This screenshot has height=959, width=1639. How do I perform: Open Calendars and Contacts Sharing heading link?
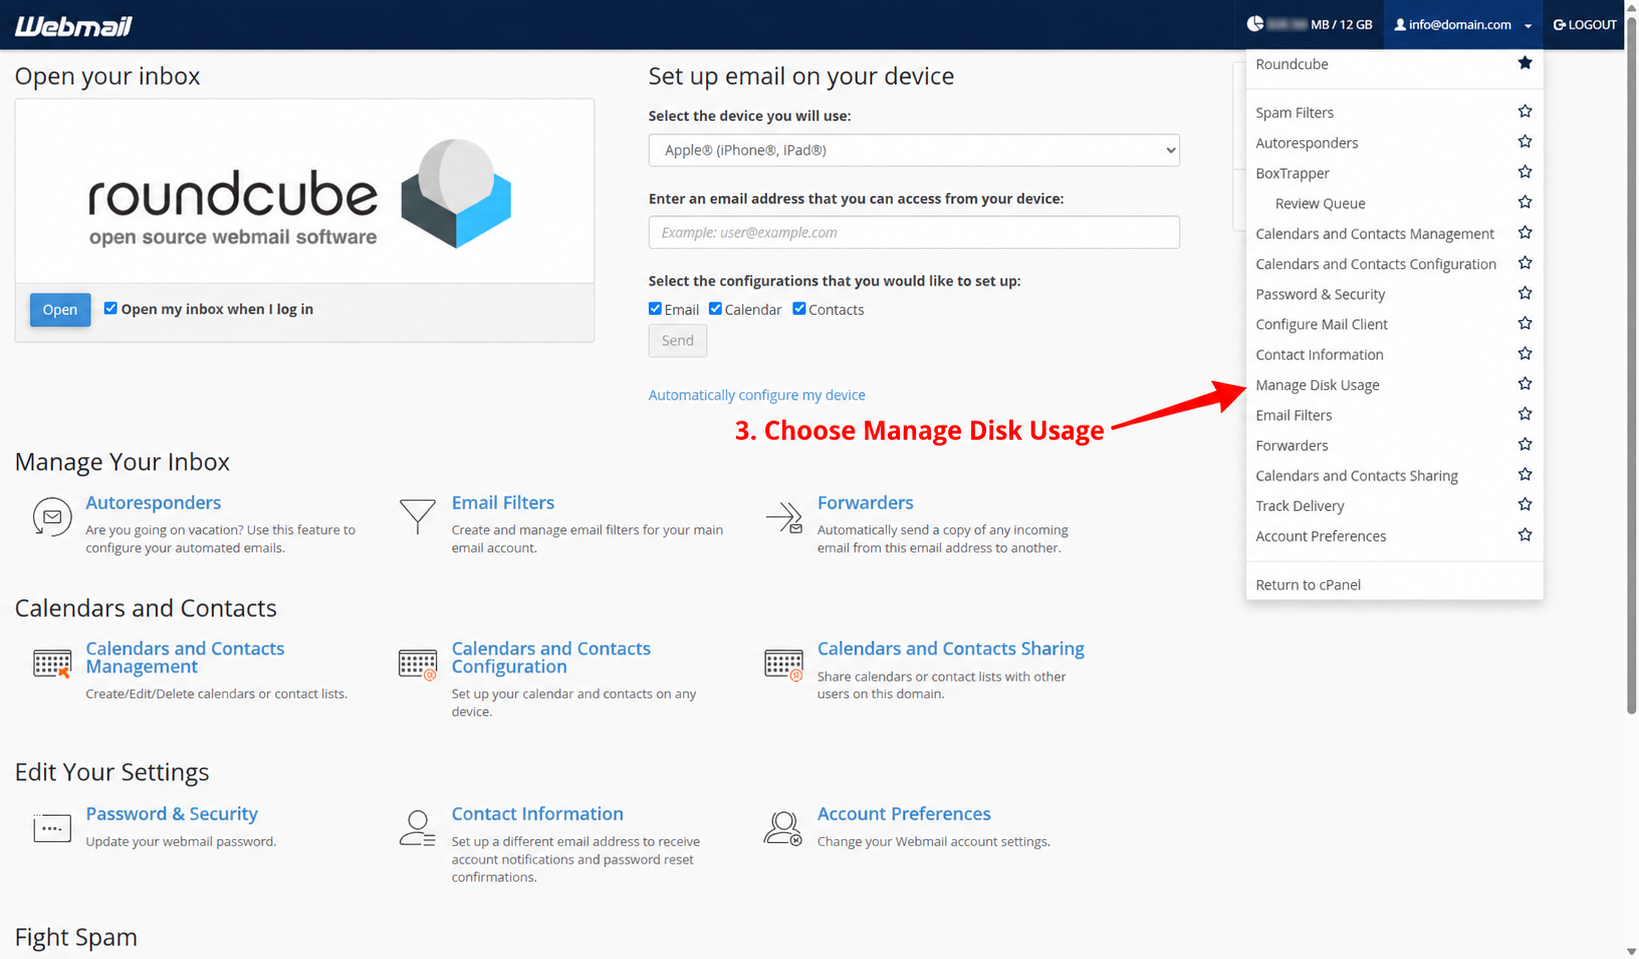tap(950, 648)
